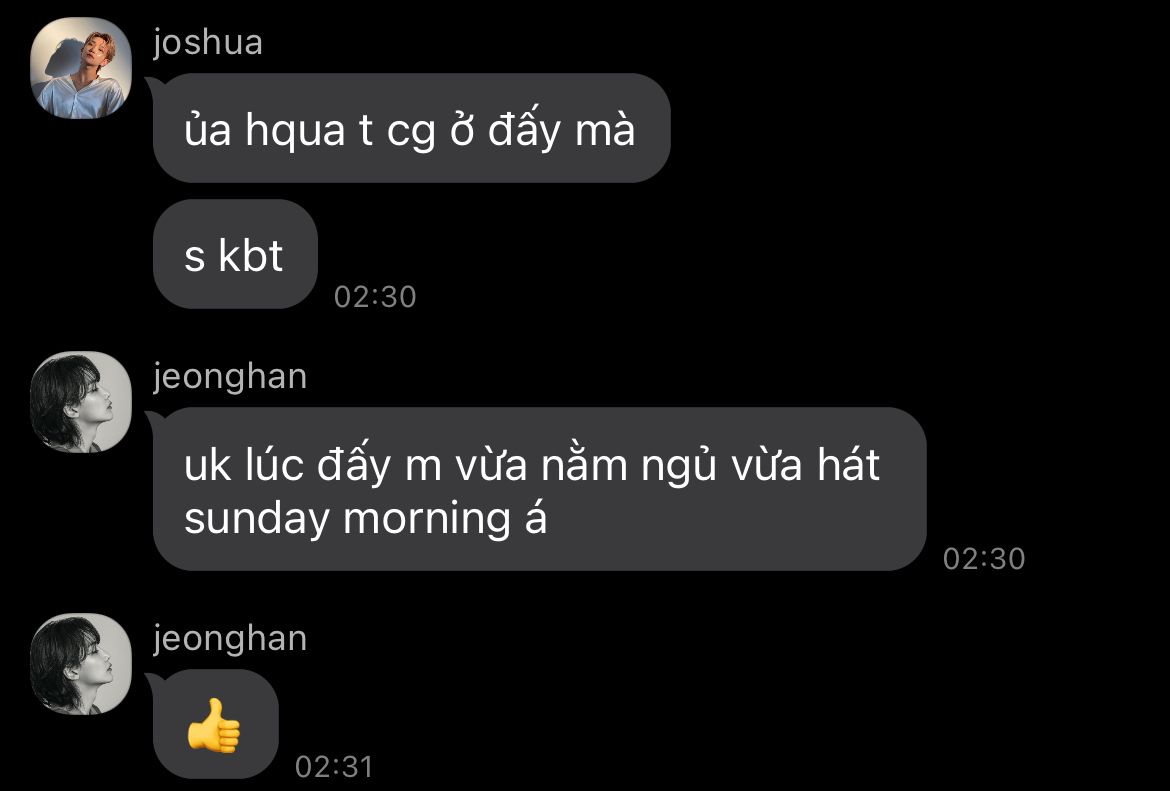Click the word 'hqua' in joshua's message
The height and width of the screenshot is (791, 1170).
(295, 131)
